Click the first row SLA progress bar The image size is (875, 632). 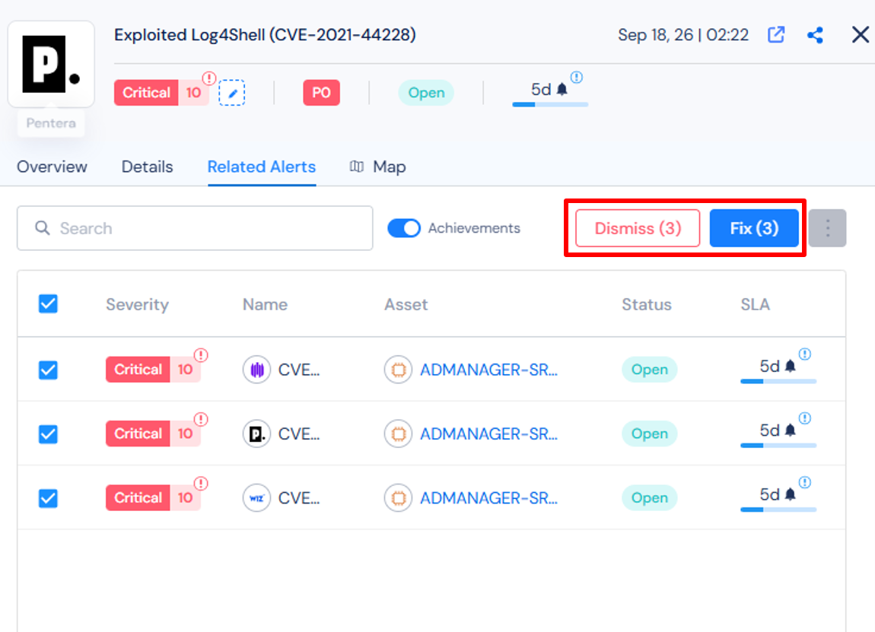(x=778, y=382)
